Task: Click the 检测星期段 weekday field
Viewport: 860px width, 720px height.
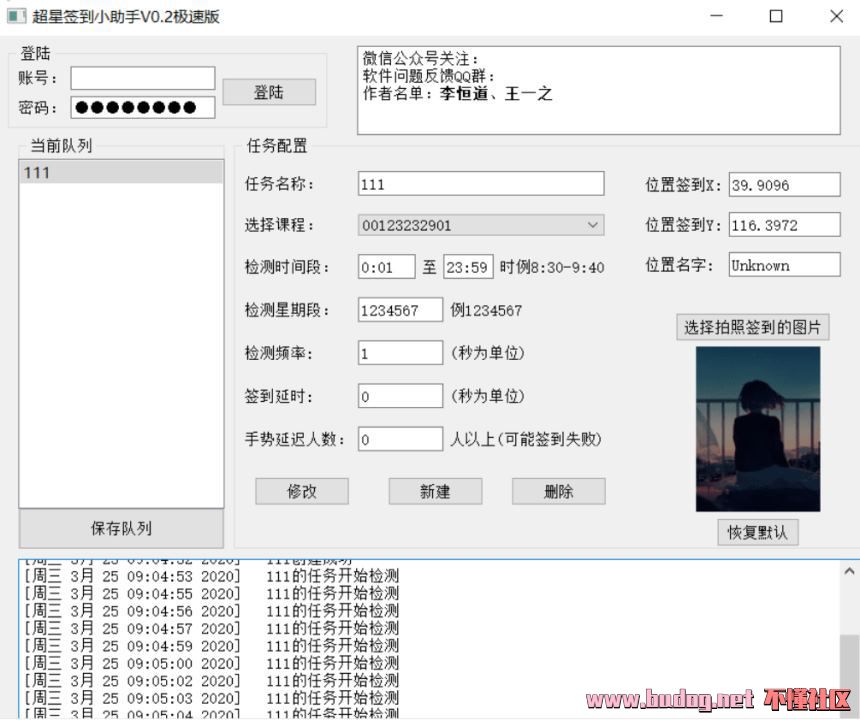Action: point(400,310)
